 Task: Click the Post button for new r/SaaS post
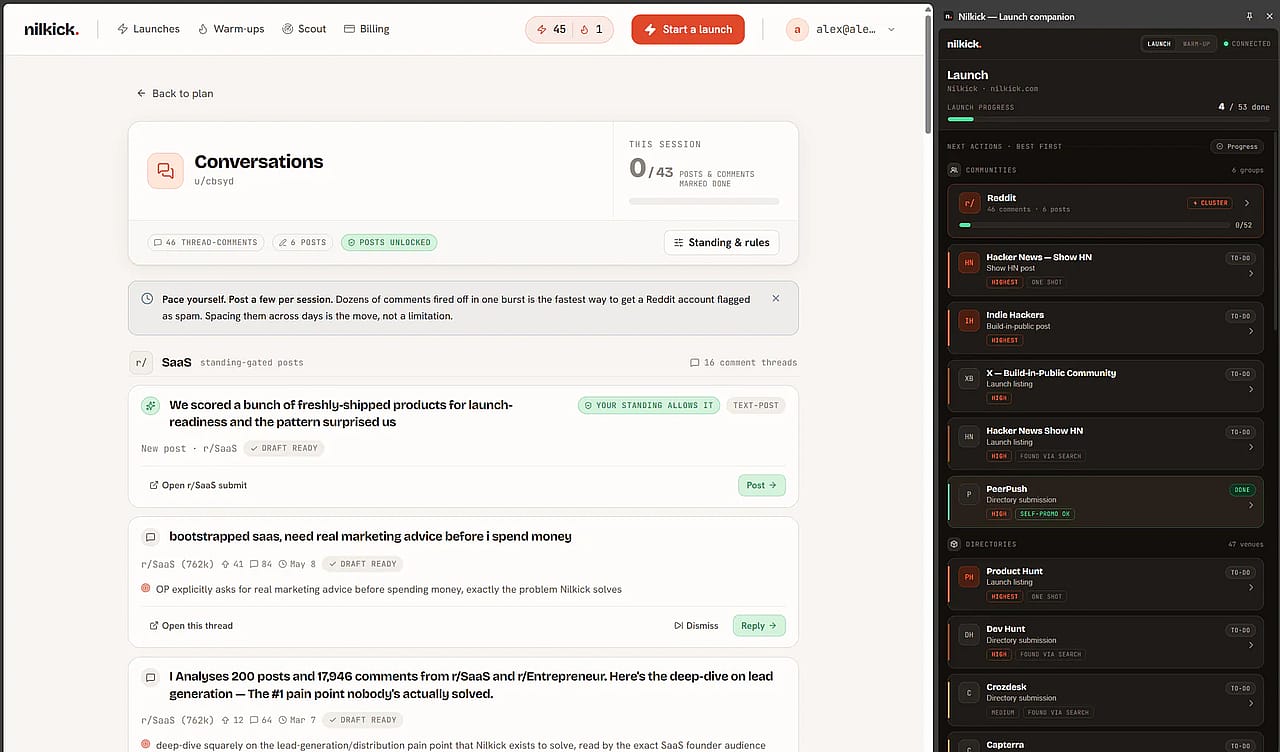762,485
